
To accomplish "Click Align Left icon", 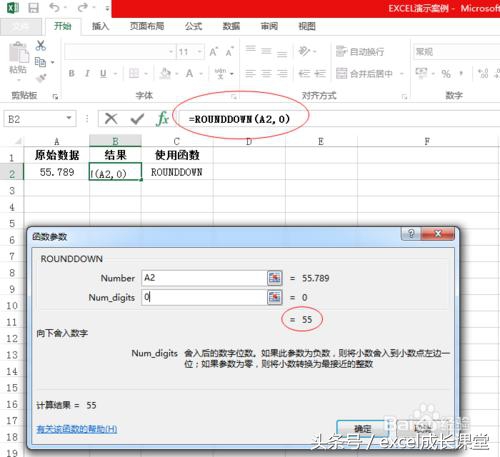I will click(x=251, y=73).
